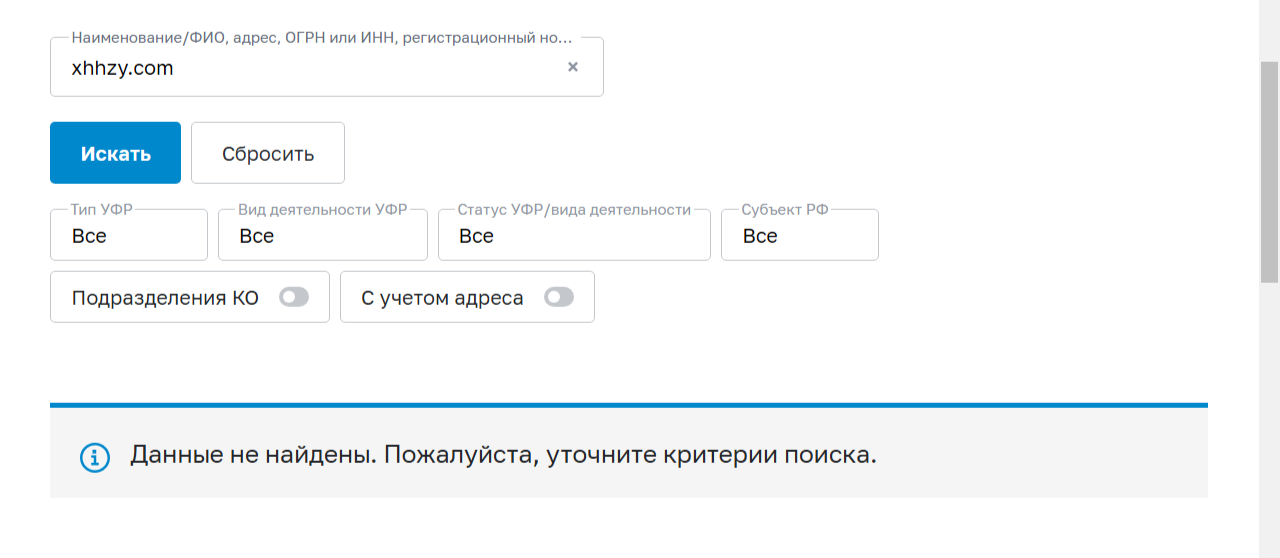Turn on the С учетом адреса switch
The height and width of the screenshot is (558, 1280).
point(559,297)
